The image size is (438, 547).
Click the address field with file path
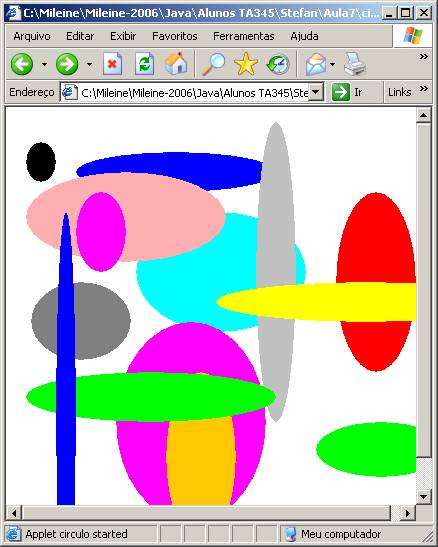192,92
